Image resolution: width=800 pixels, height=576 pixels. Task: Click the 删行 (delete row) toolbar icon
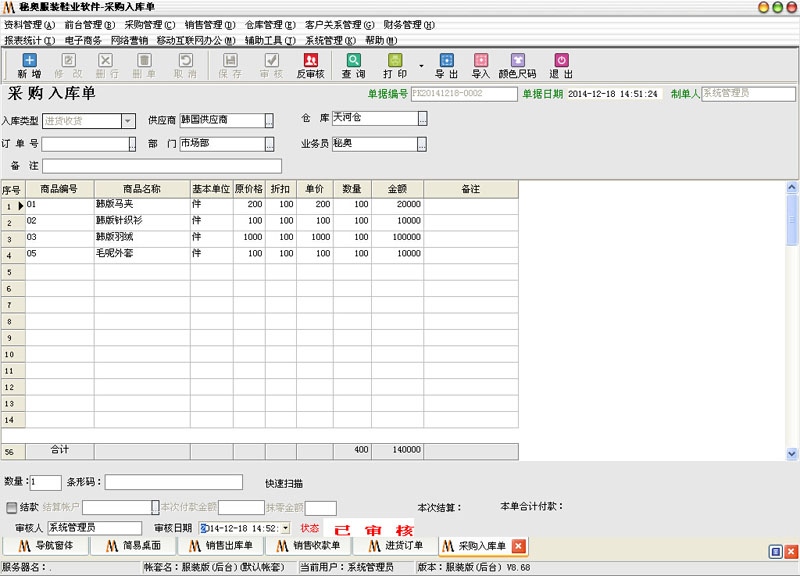point(106,65)
